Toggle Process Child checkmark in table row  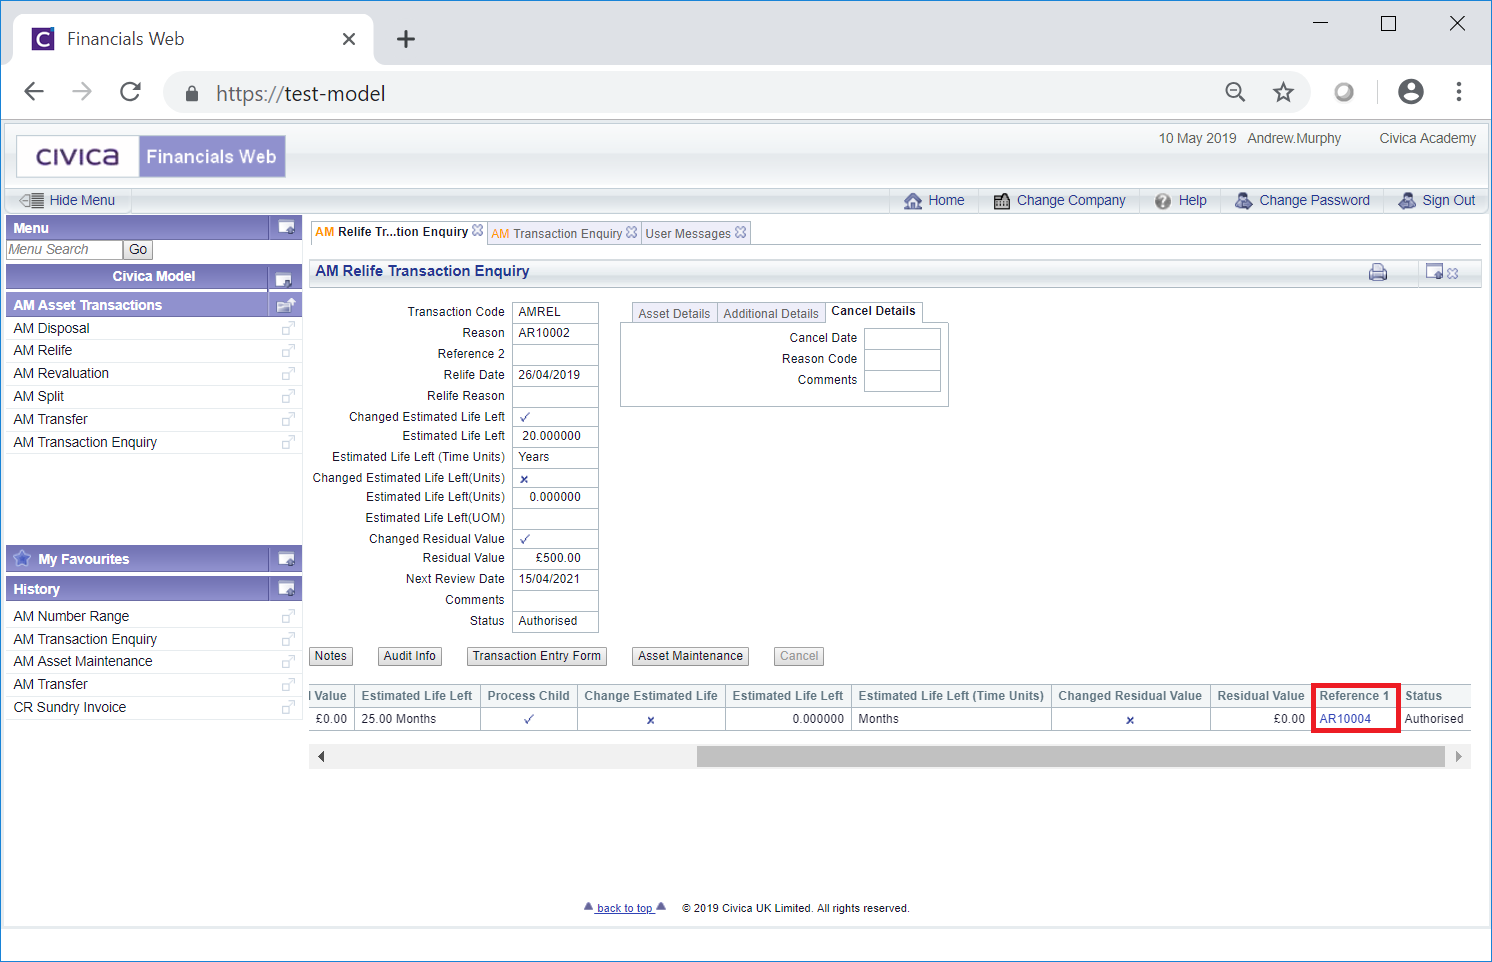point(529,719)
